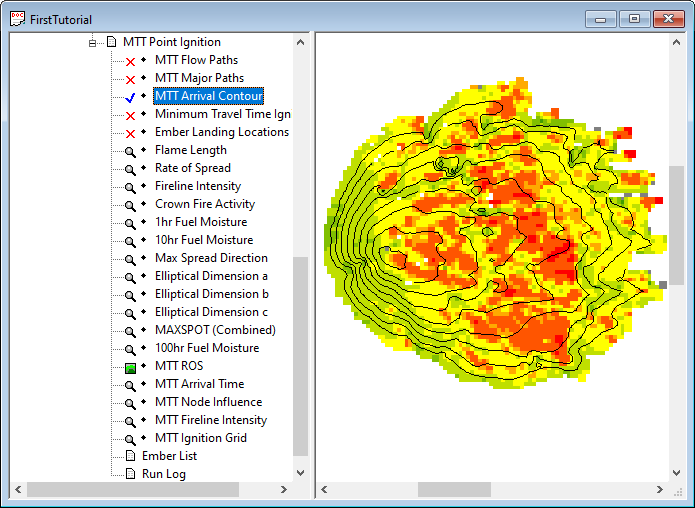Toggle the red X on MTT Flow Paths
Viewport: 695px width, 508px height.
130,61
